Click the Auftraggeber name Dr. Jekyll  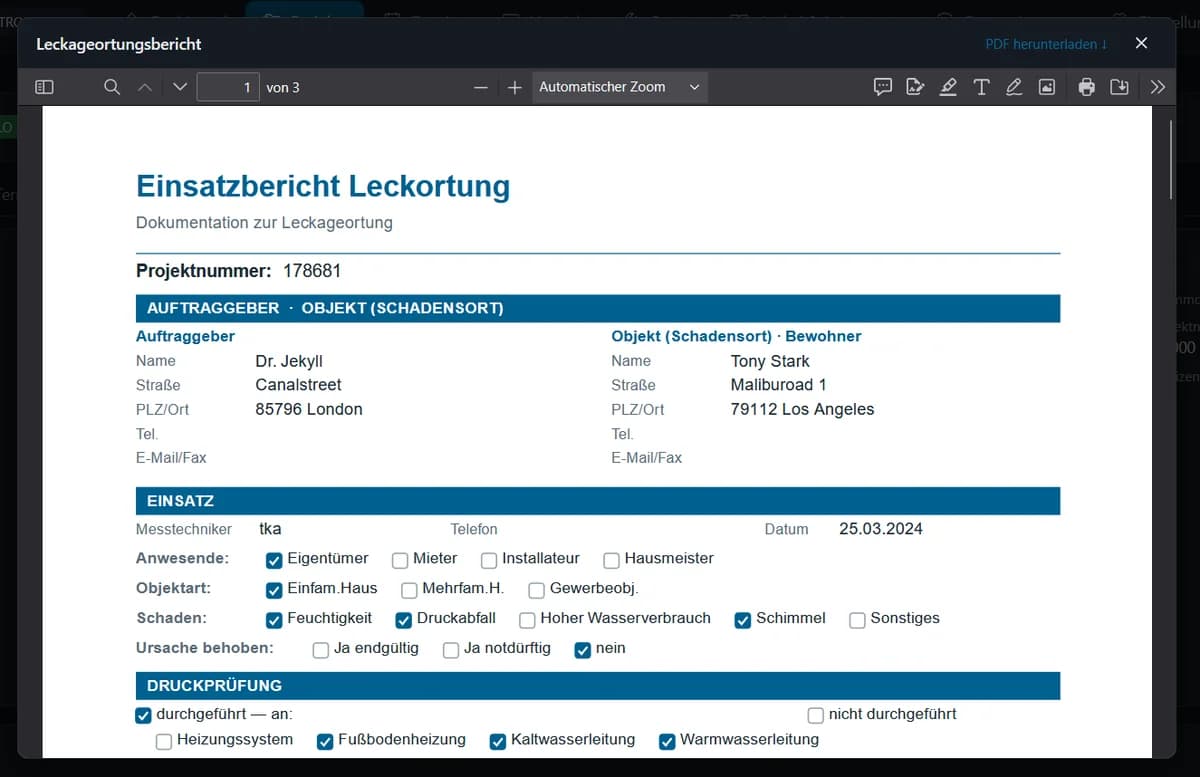(289, 361)
